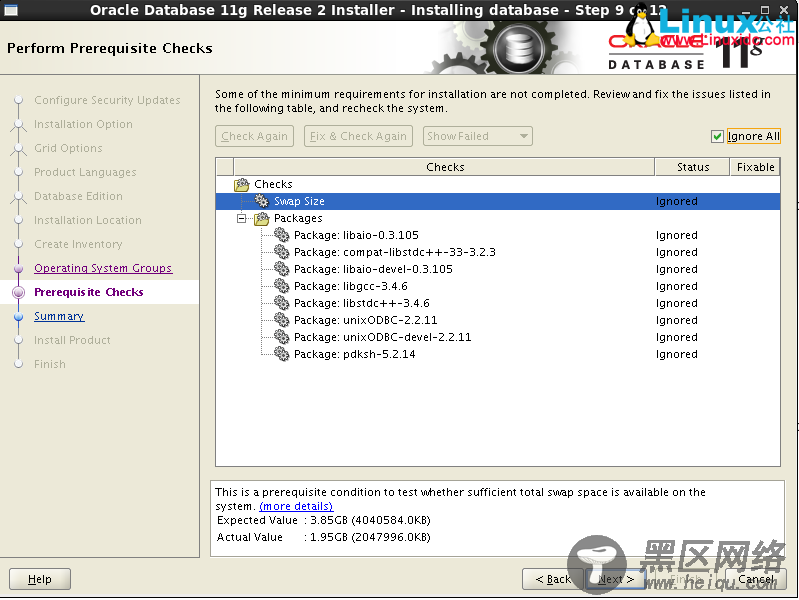
Task: Click the gear icon beside compat-libstdc++-33-3.2.3
Action: pyautogui.click(x=281, y=252)
